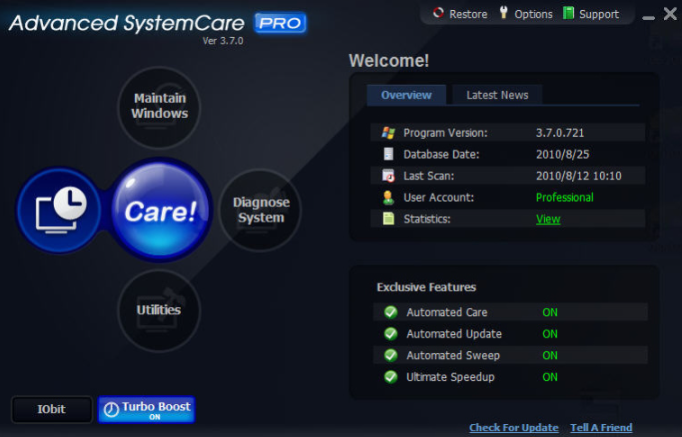682x437 pixels.
Task: Close the Advanced SystemCare window
Action: [670, 14]
